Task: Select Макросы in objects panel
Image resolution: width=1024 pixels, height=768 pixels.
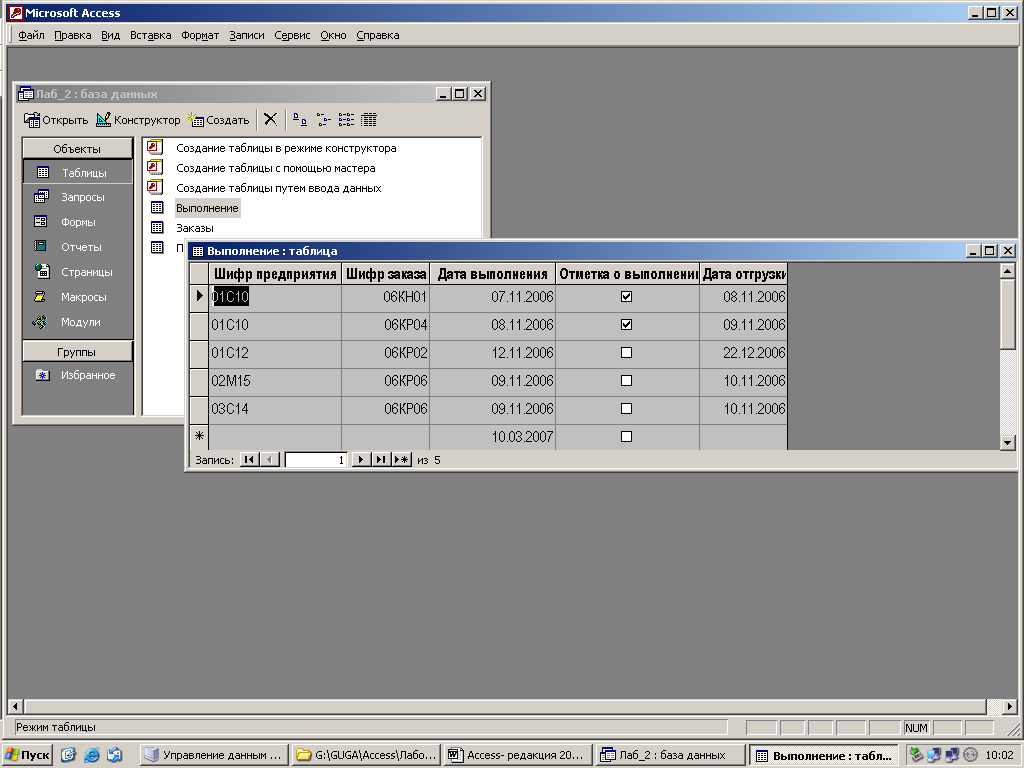Action: coord(78,297)
